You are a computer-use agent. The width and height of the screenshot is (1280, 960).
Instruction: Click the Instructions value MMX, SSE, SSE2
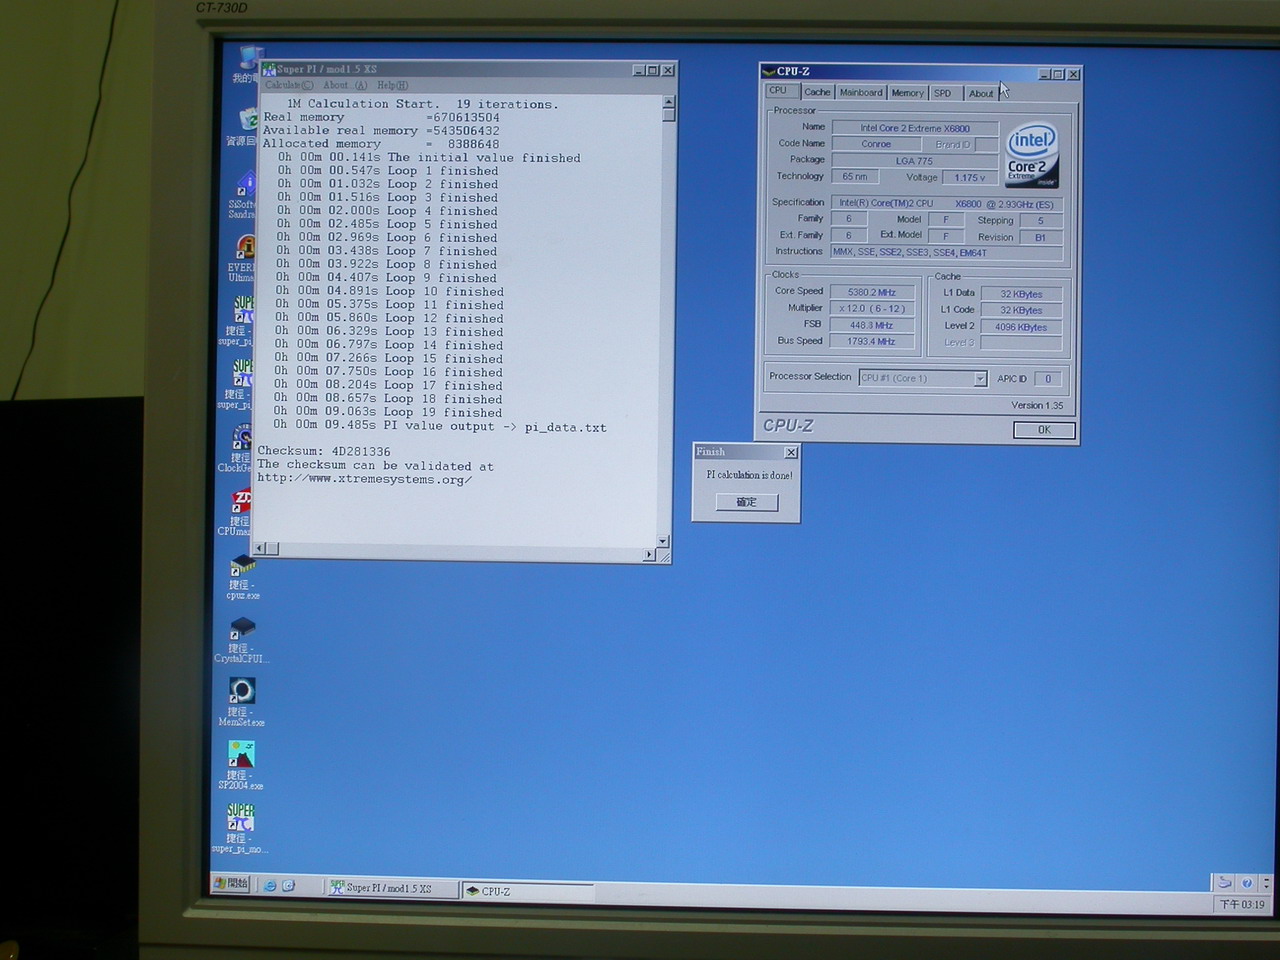click(x=946, y=253)
